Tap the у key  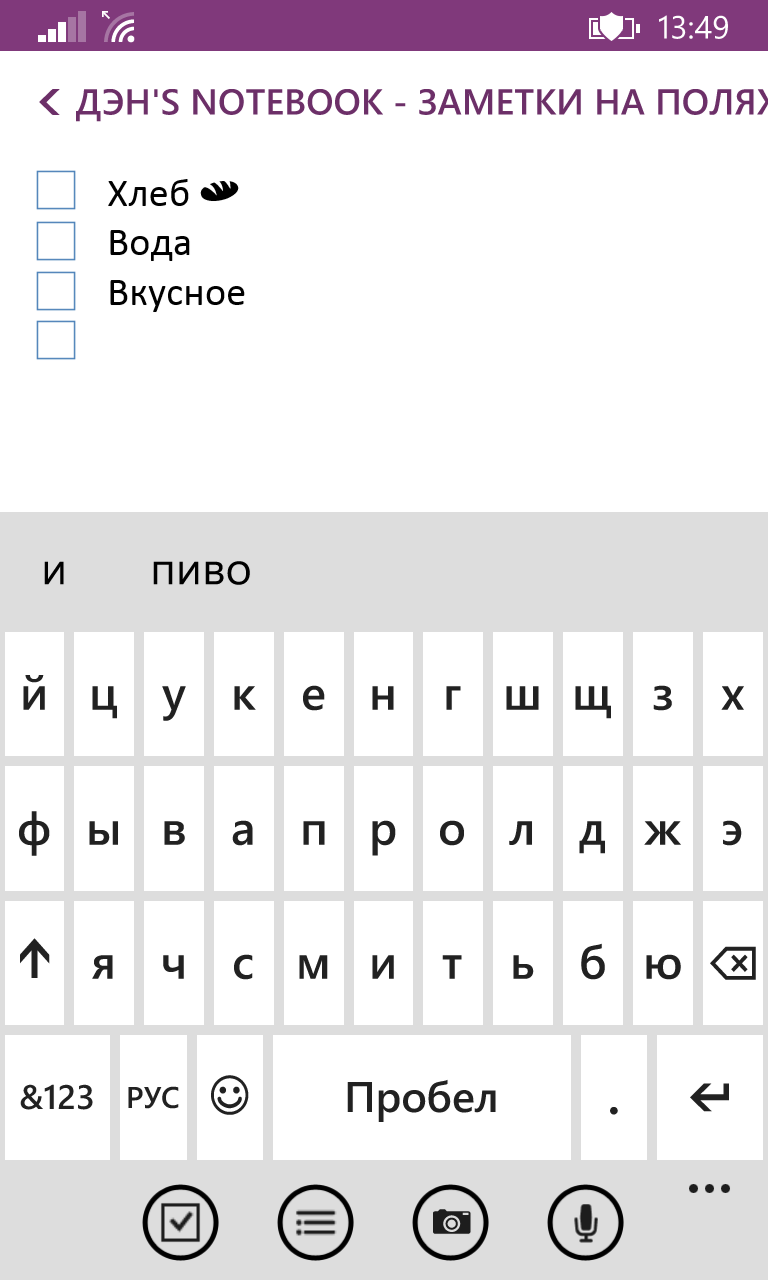point(174,694)
